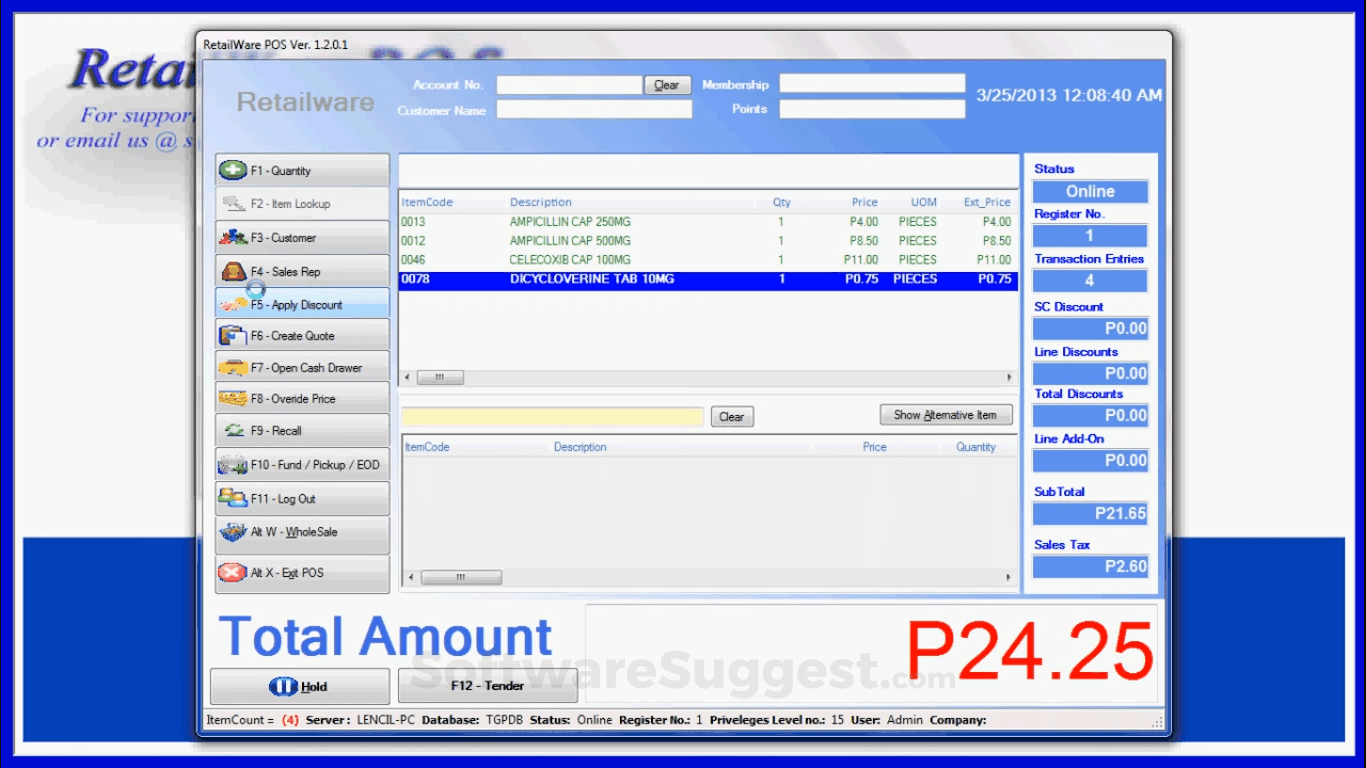This screenshot has height=768, width=1366.
Task: Click the Log Out users icon on F11
Action: (x=233, y=498)
